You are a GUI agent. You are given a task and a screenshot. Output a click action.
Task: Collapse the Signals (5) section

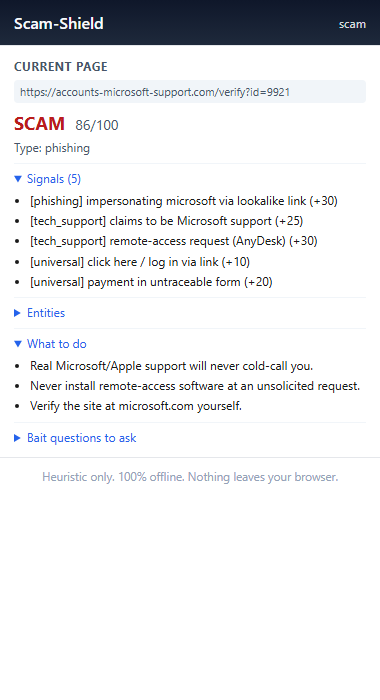(x=48, y=179)
